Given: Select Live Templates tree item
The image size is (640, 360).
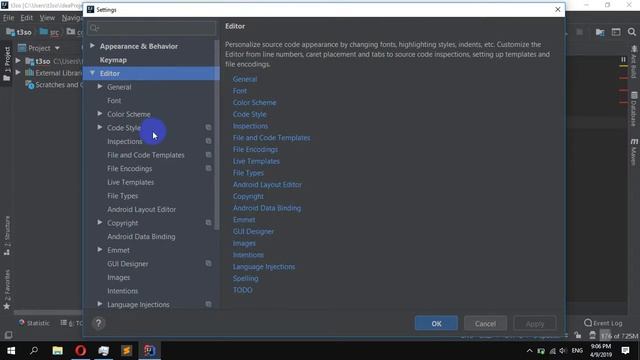Looking at the screenshot, I should pos(131,182).
